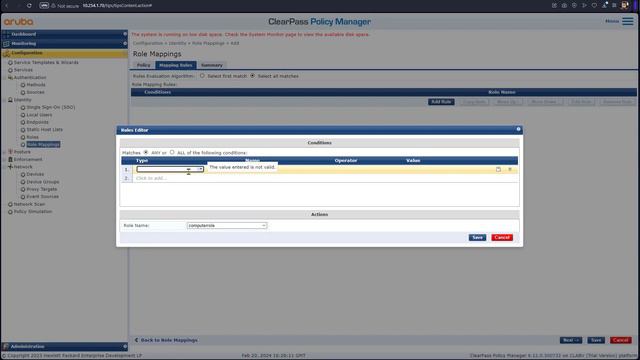This screenshot has width=640, height=360.
Task: Click the browser profile avatar
Action: click(624, 5)
